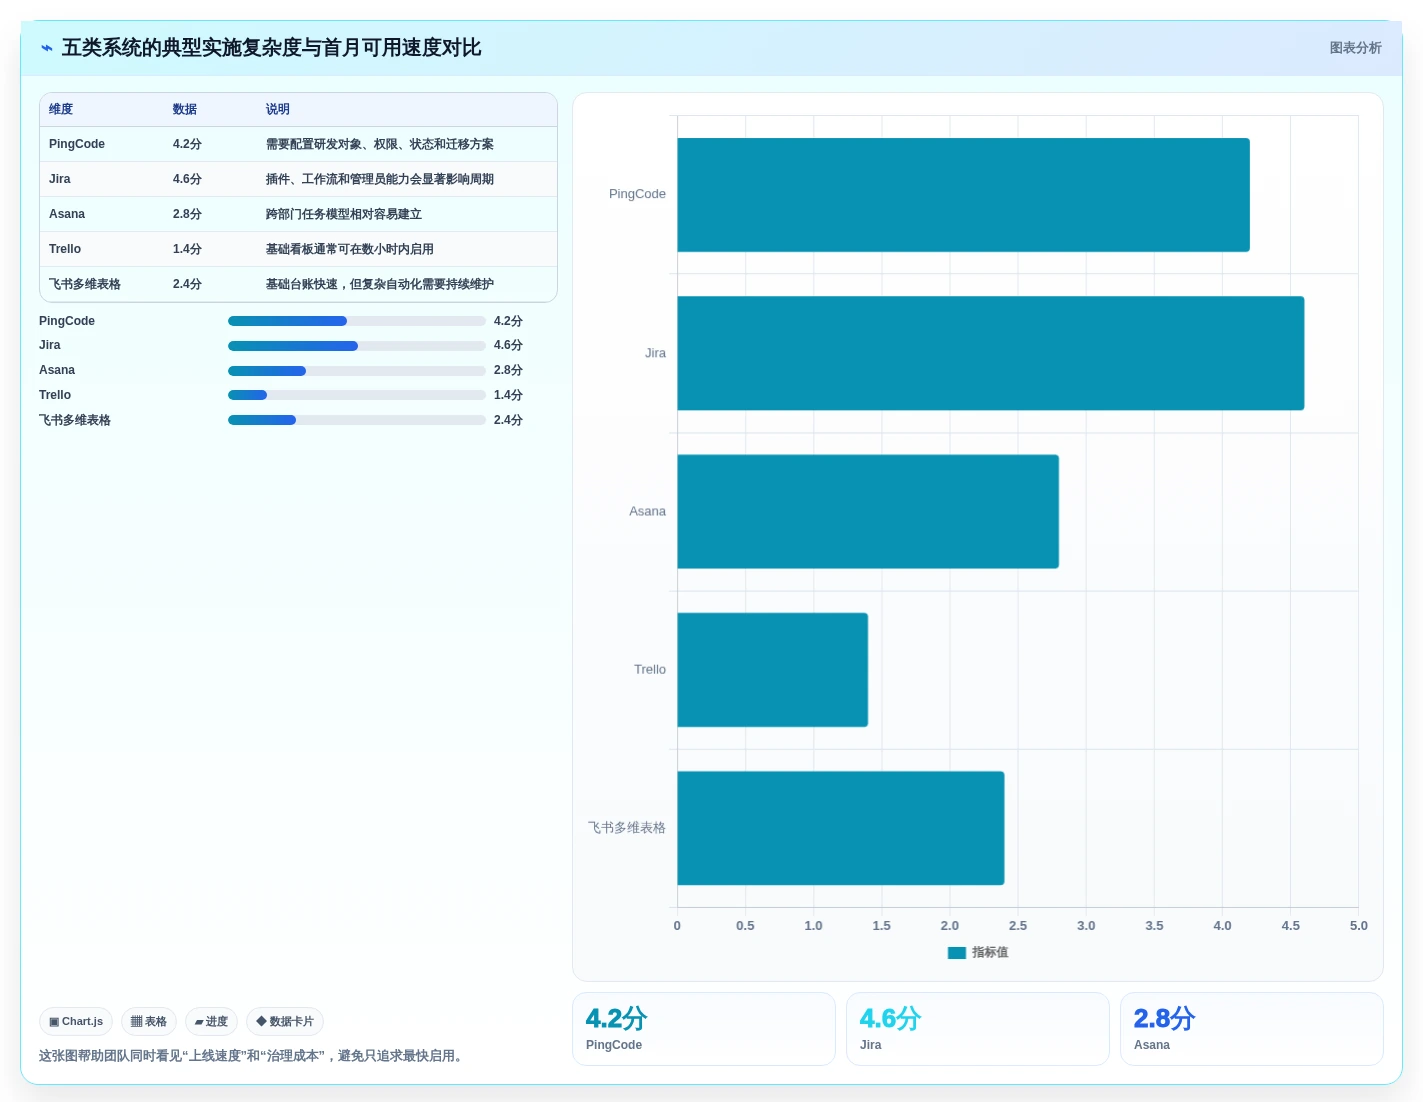The height and width of the screenshot is (1102, 1423).
Task: Click the 1.4分 value in the table
Action: (187, 249)
